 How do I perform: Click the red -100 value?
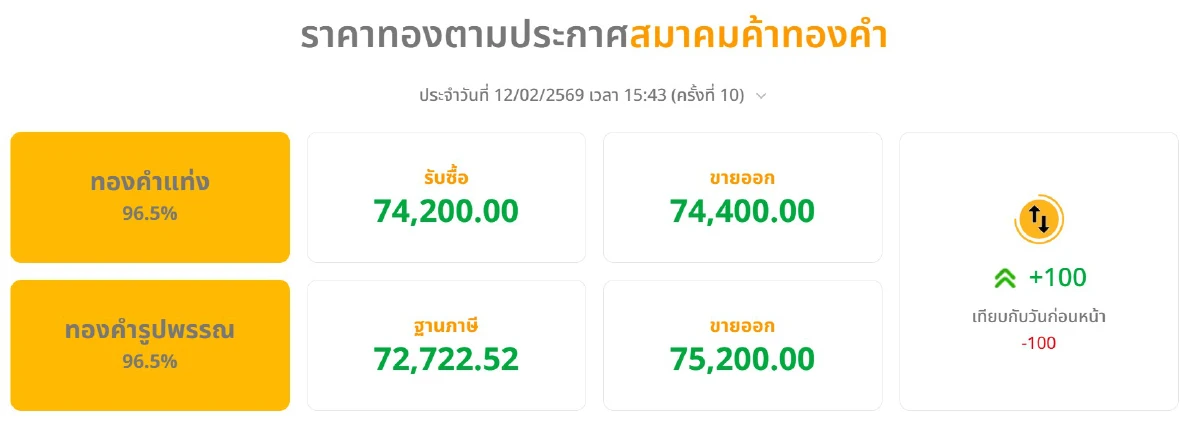click(1039, 343)
